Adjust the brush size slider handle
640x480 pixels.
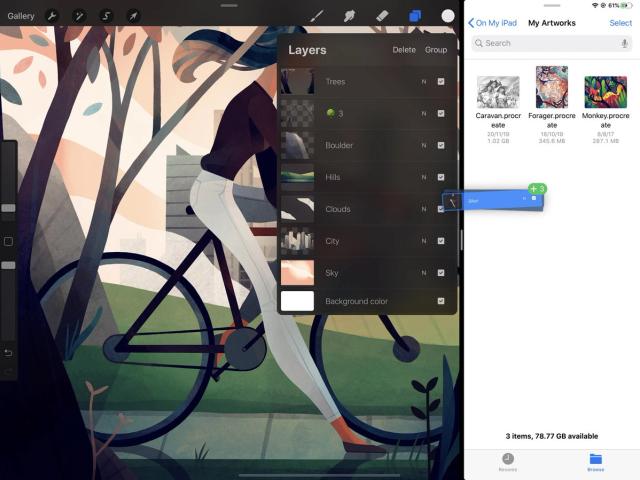click(8, 208)
